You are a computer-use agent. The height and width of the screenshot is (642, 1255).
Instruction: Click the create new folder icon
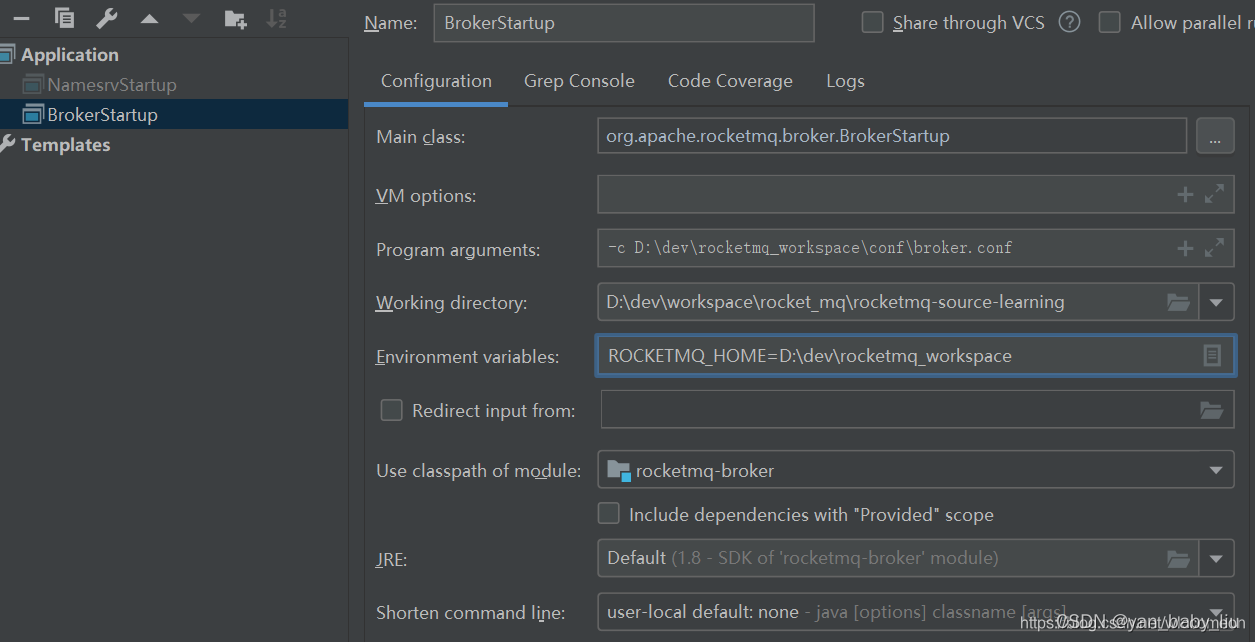(x=235, y=18)
